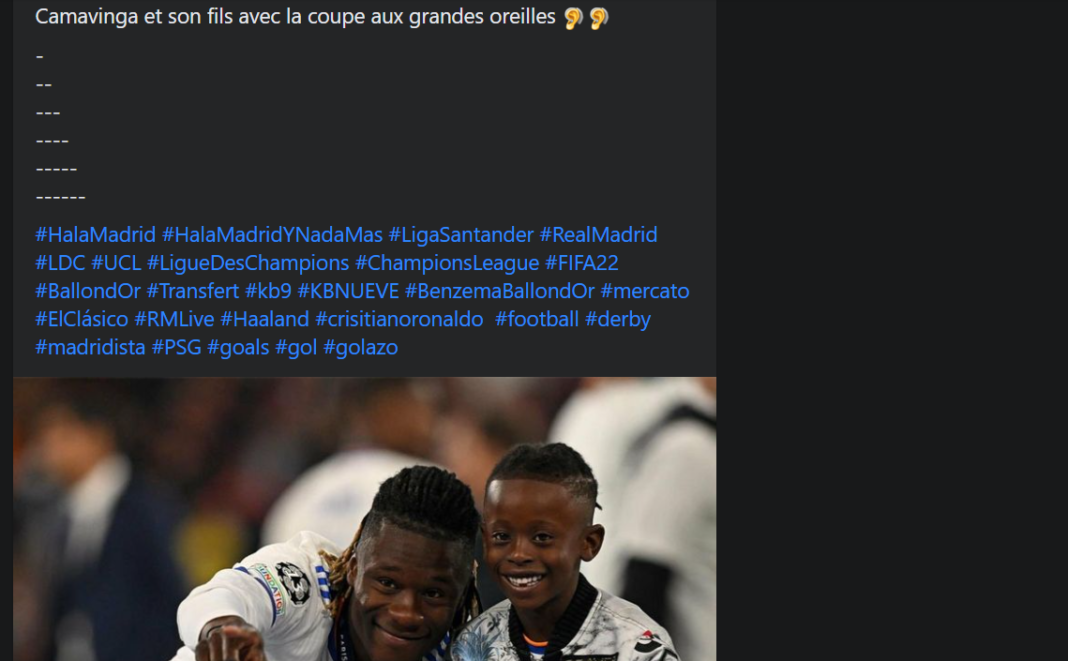Viewport: 1068px width, 661px height.
Task: Follow the #mercato hashtag
Action: 645,291
